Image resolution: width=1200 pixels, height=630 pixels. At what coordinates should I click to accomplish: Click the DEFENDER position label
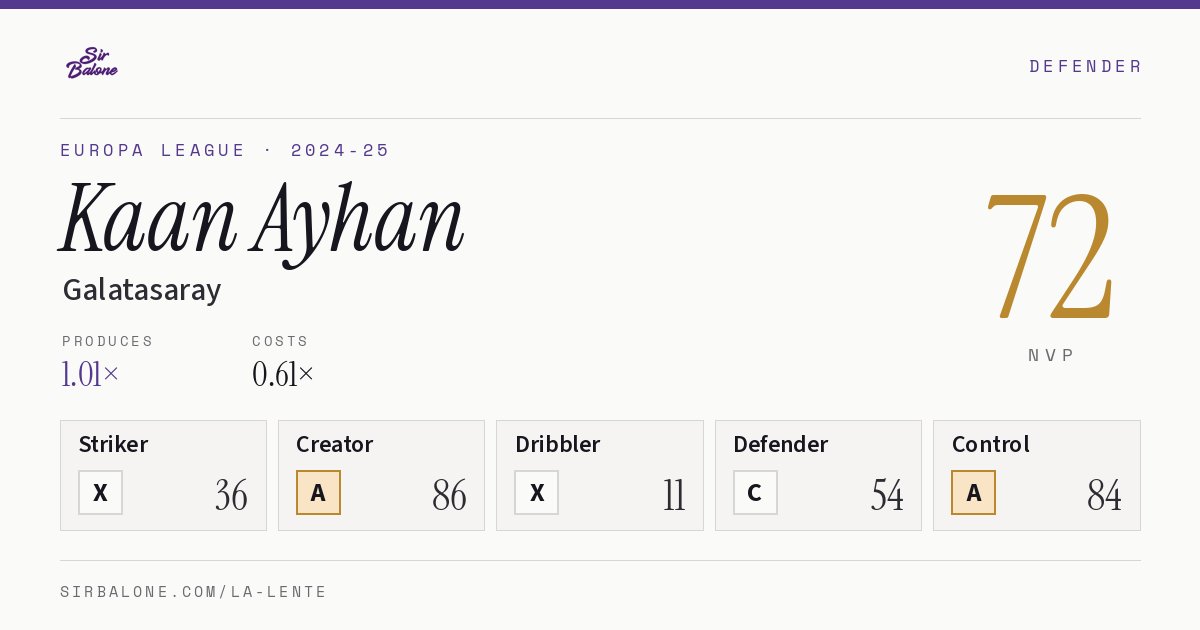coord(1085,66)
